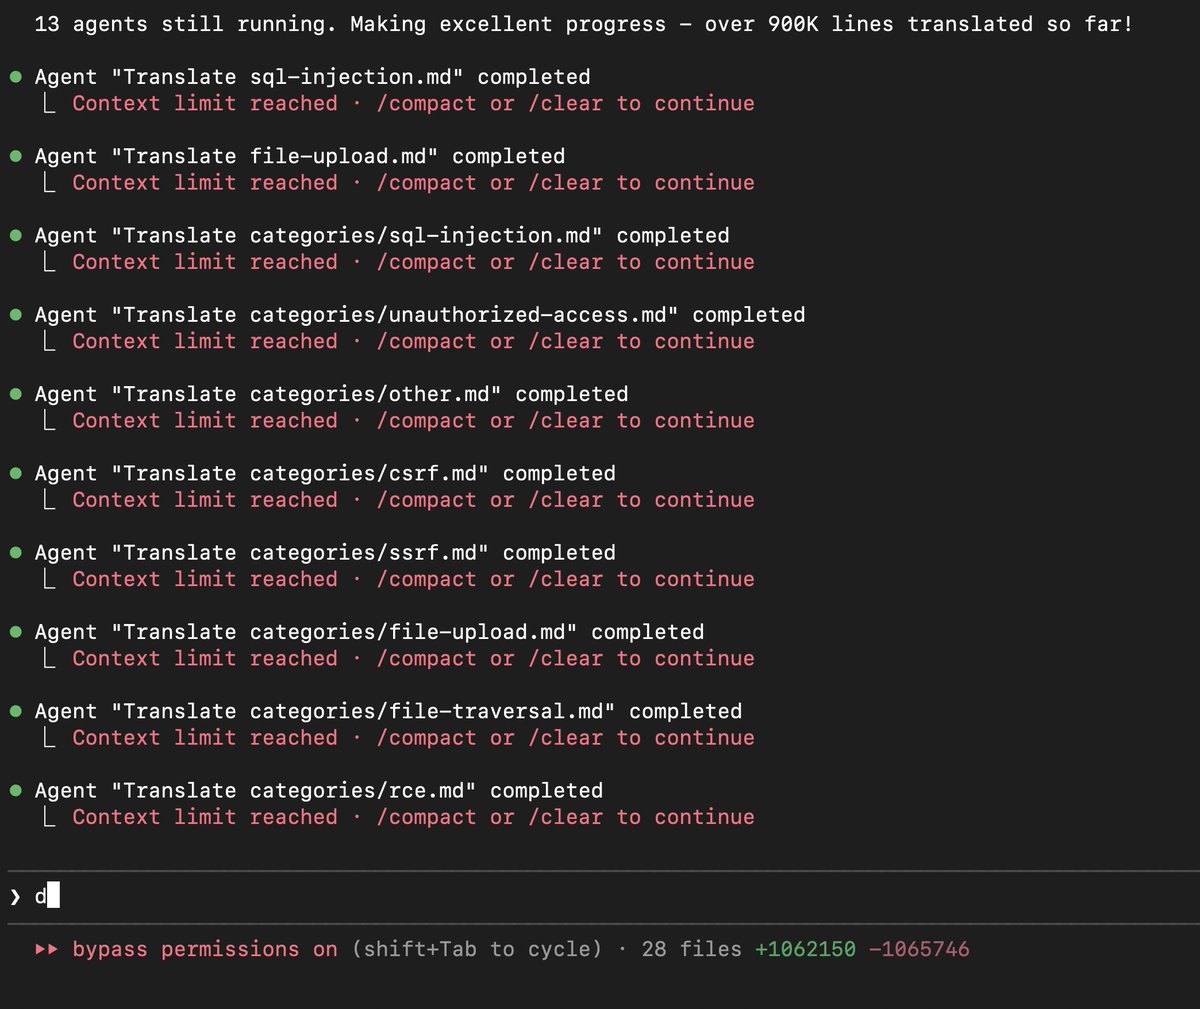Viewport: 1200px width, 1009px height.
Task: Click the Agent "Translate sql-injection.md" completed line
Action: coord(312,77)
